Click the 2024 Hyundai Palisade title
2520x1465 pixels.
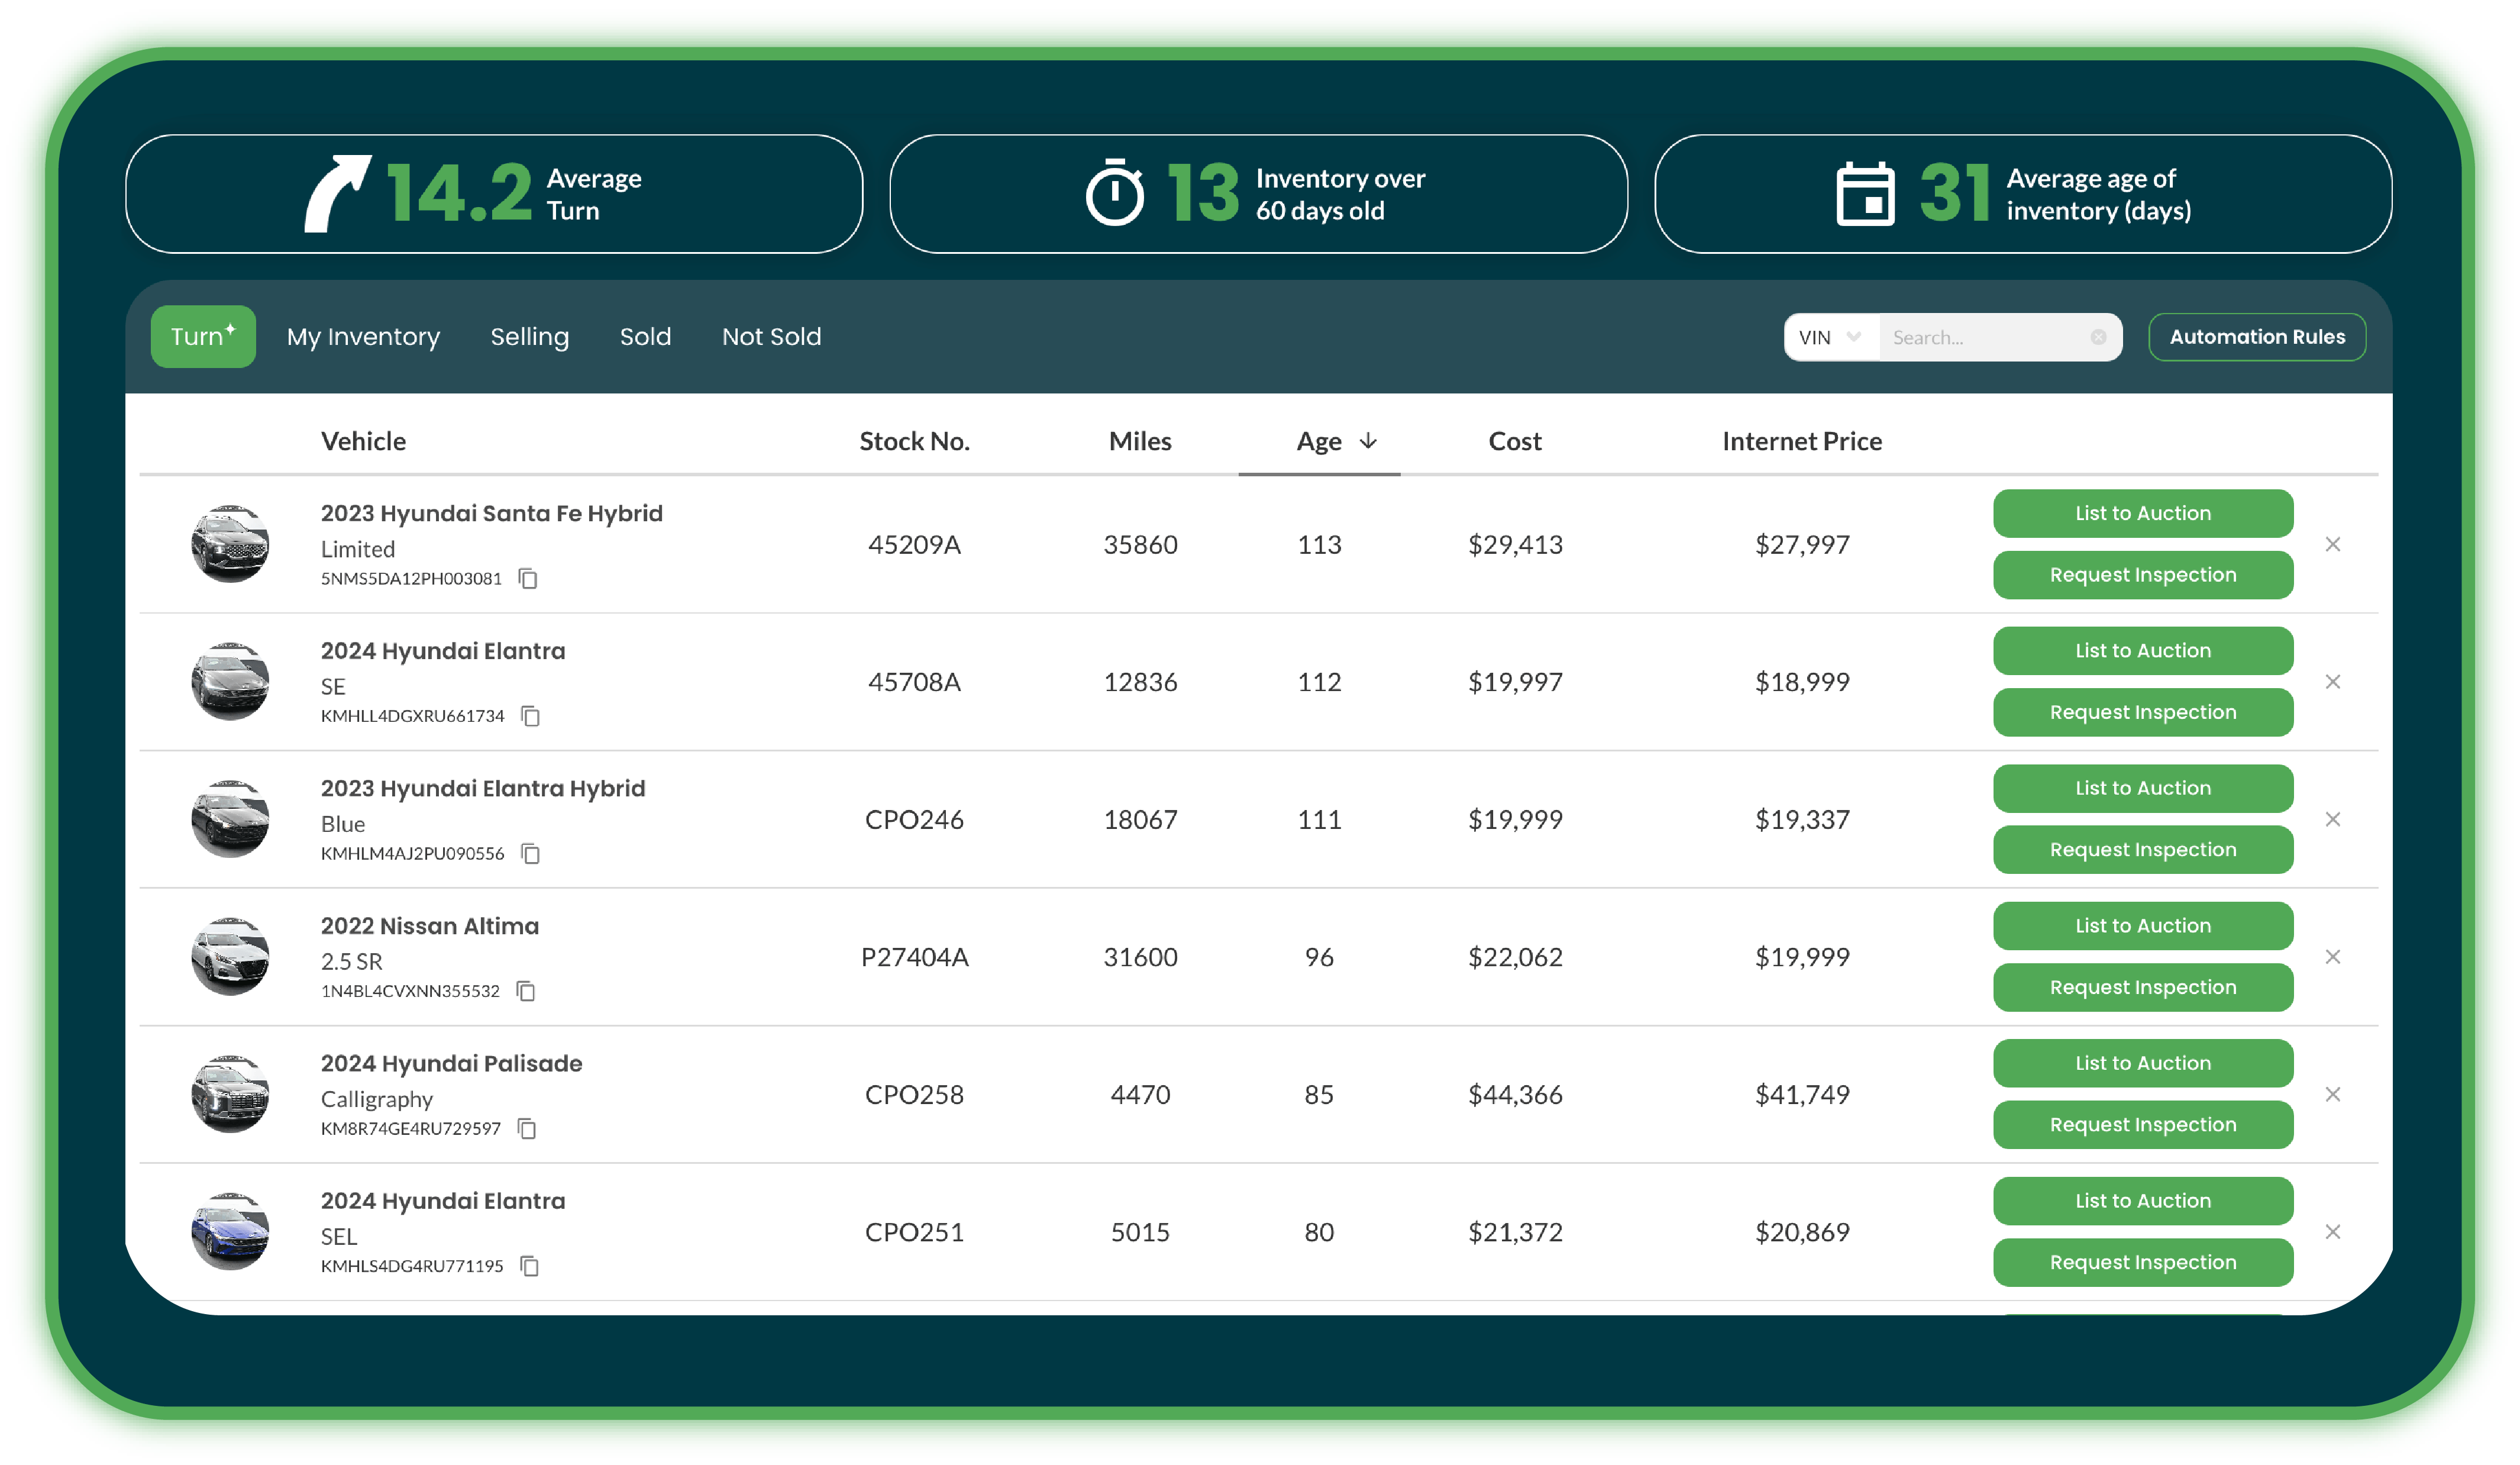(x=451, y=1063)
